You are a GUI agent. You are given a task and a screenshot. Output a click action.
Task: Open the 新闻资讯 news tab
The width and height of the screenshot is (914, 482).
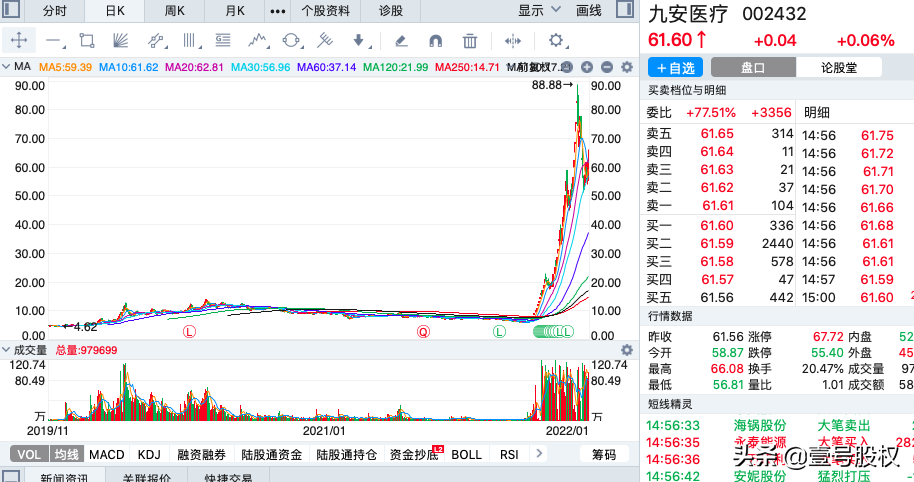64,477
